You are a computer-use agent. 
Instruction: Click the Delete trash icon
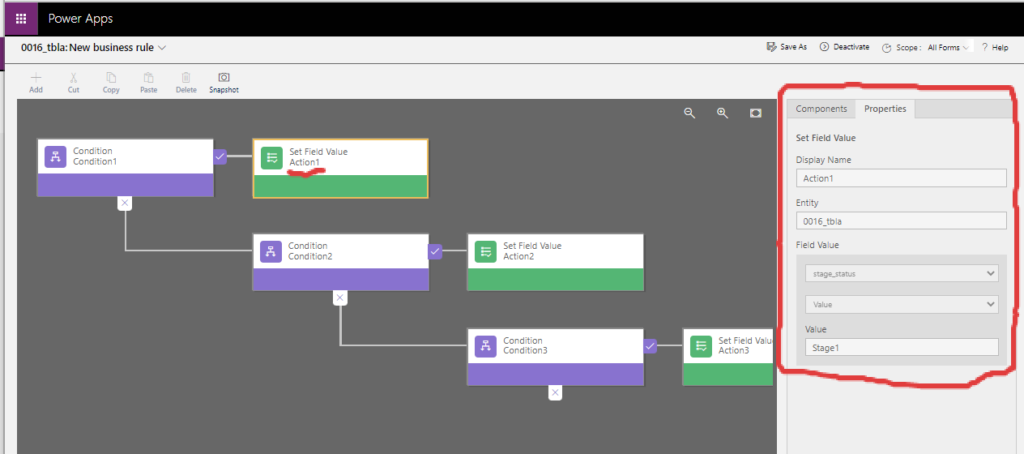[x=186, y=78]
